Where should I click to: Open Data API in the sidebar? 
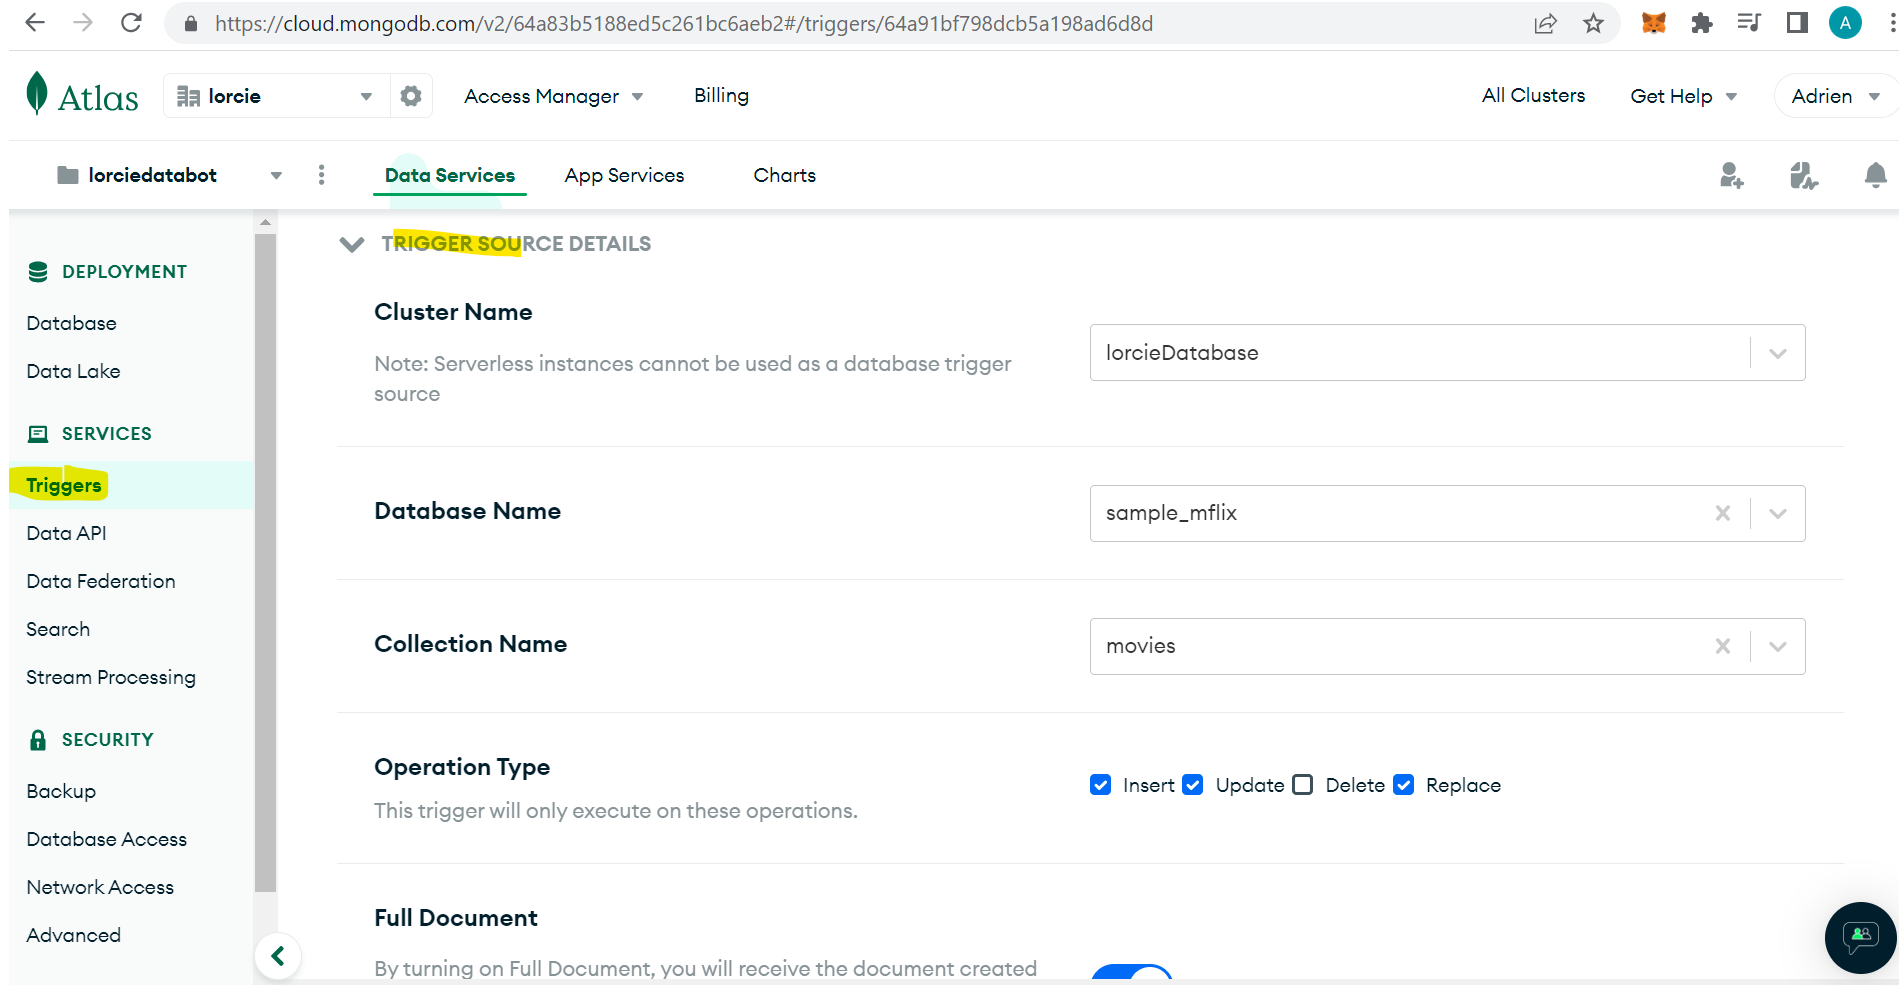point(66,533)
